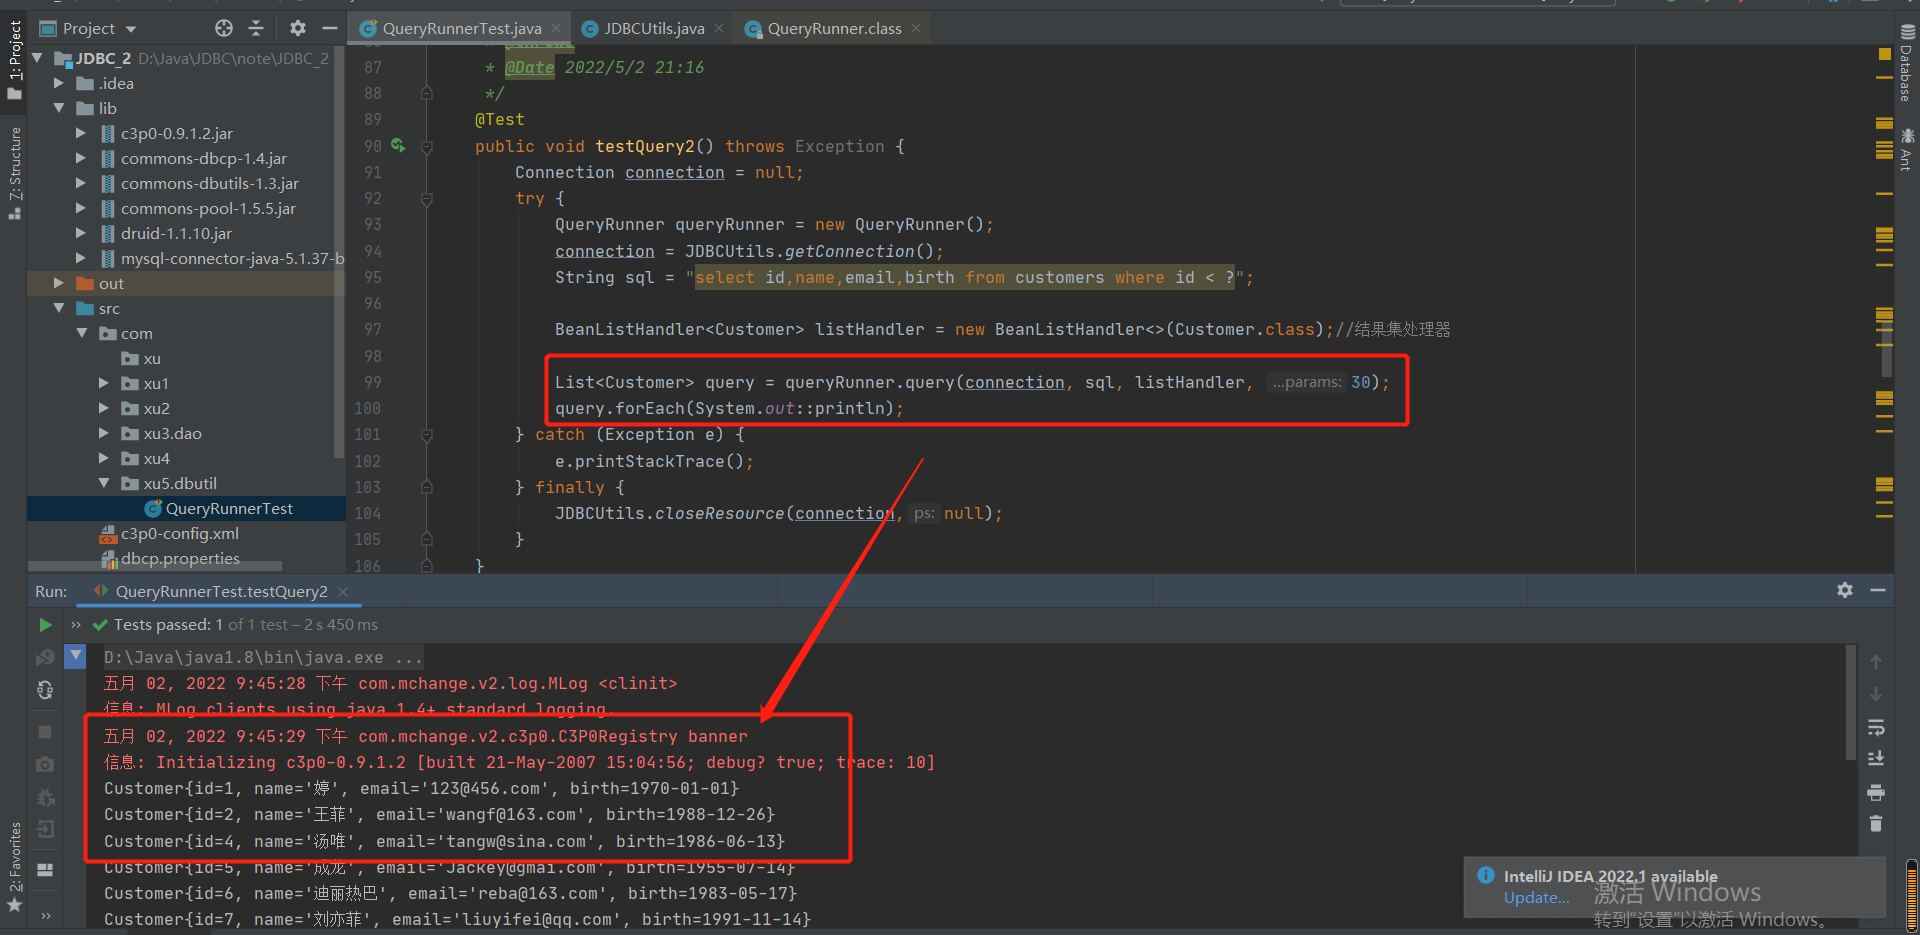
Task: Open the Ant tool window
Action: (1907, 148)
